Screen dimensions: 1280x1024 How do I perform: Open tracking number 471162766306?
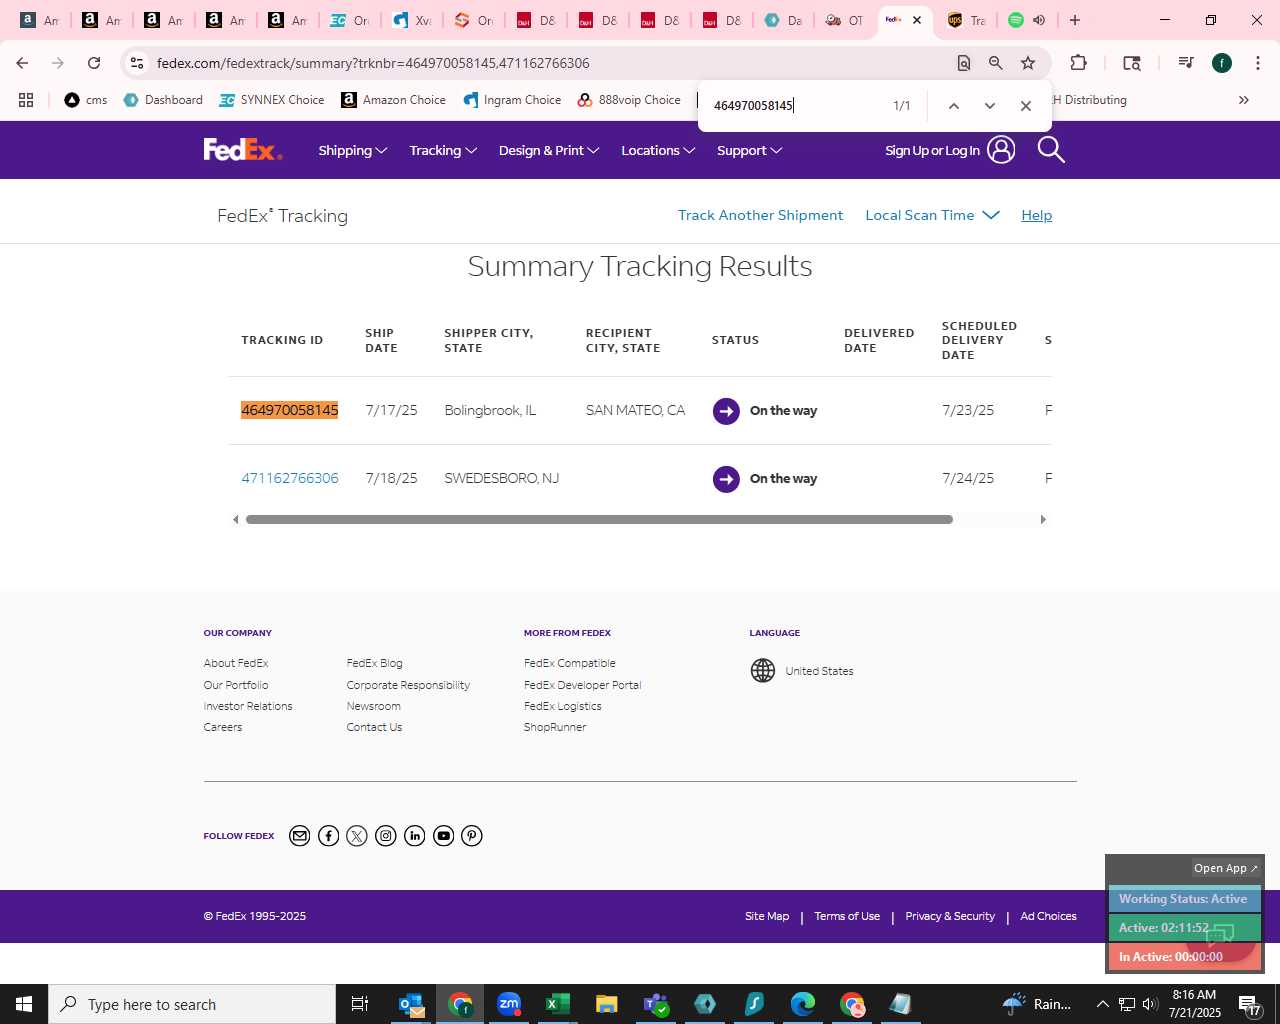point(290,478)
